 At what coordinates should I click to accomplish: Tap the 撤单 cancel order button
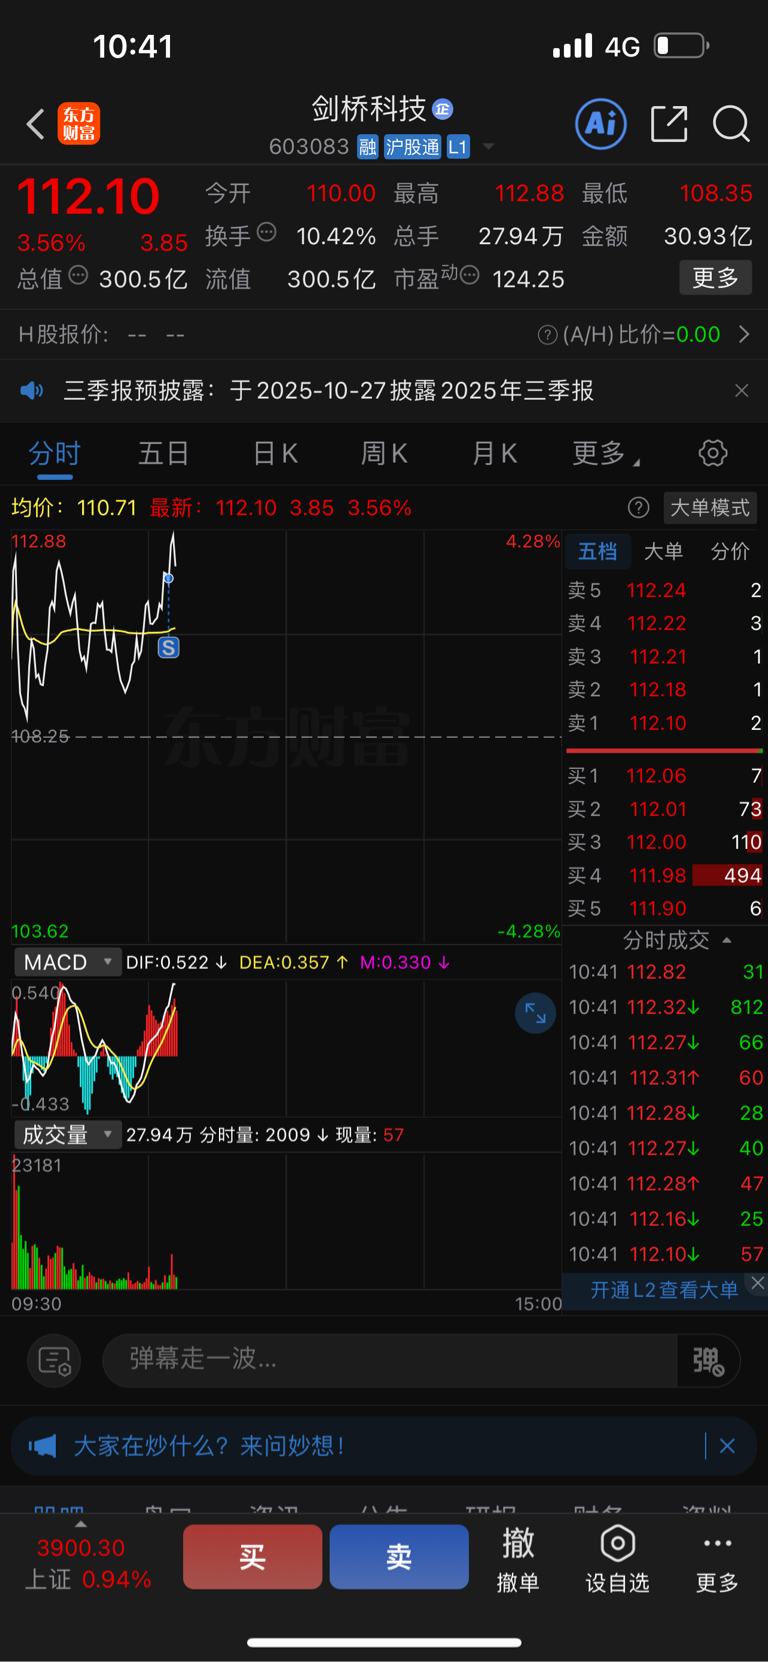518,1559
